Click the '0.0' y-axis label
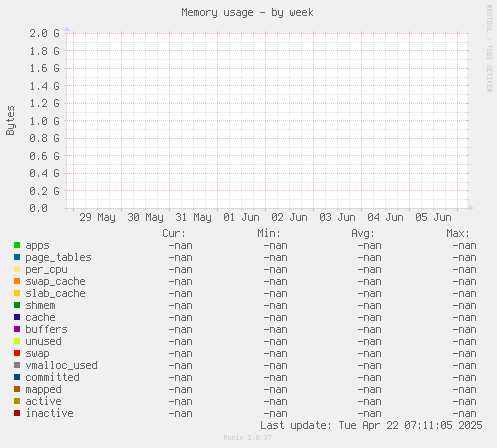497x448 pixels. point(38,208)
